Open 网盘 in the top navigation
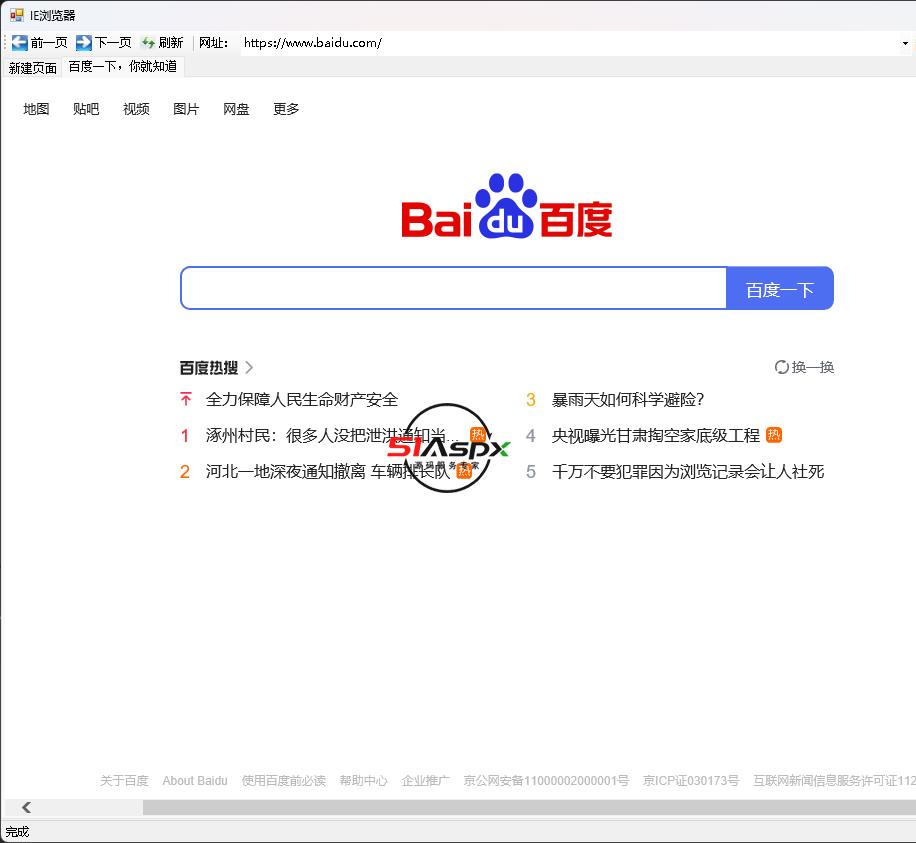This screenshot has height=843, width=916. (x=236, y=109)
